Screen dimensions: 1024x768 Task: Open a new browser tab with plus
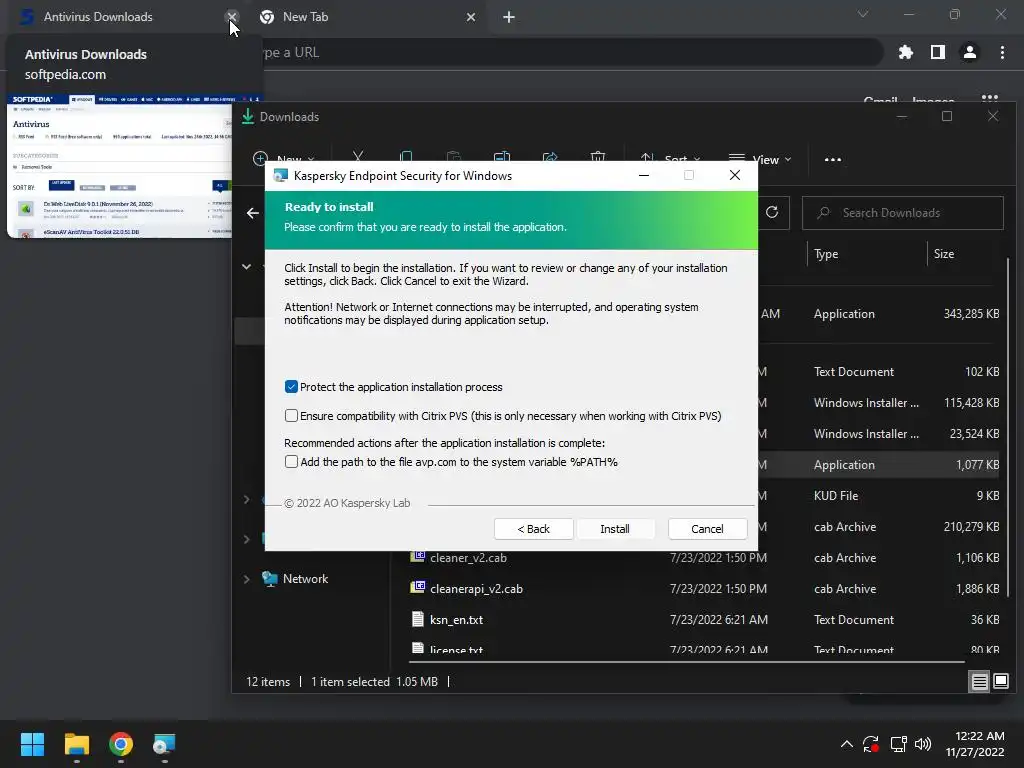tap(509, 17)
